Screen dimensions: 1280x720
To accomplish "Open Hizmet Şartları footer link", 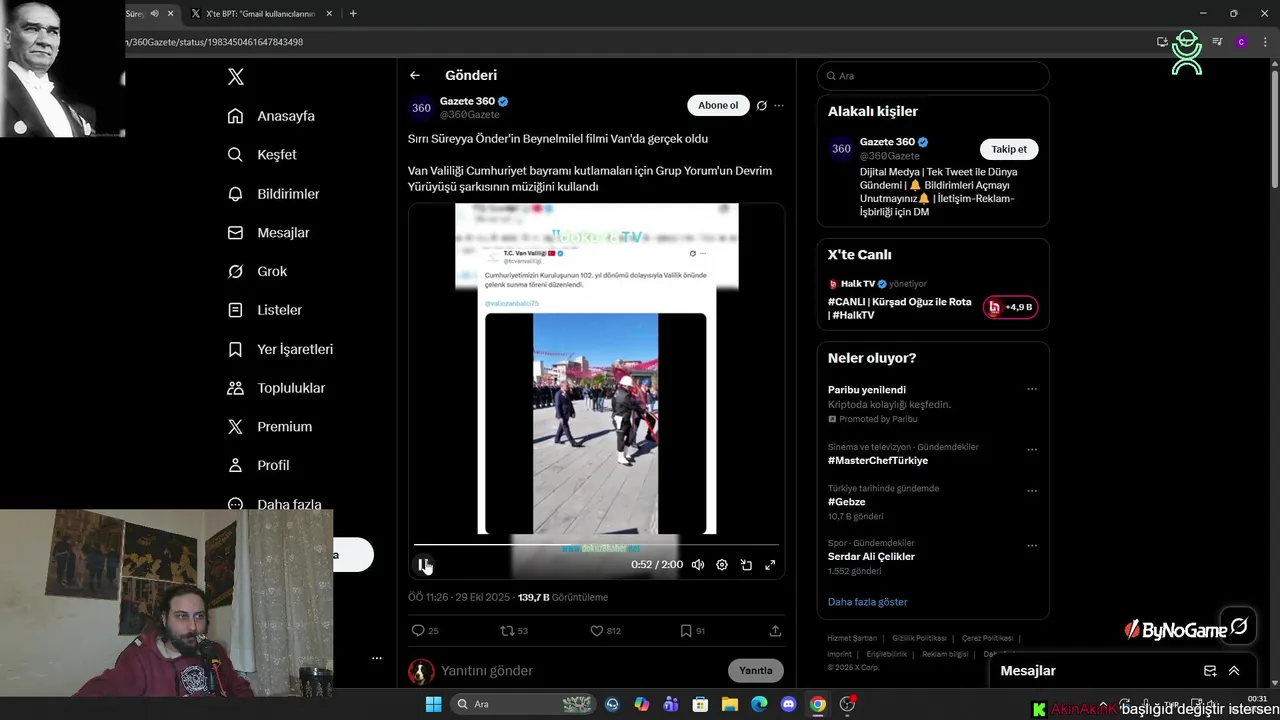I will pyautogui.click(x=852, y=638).
